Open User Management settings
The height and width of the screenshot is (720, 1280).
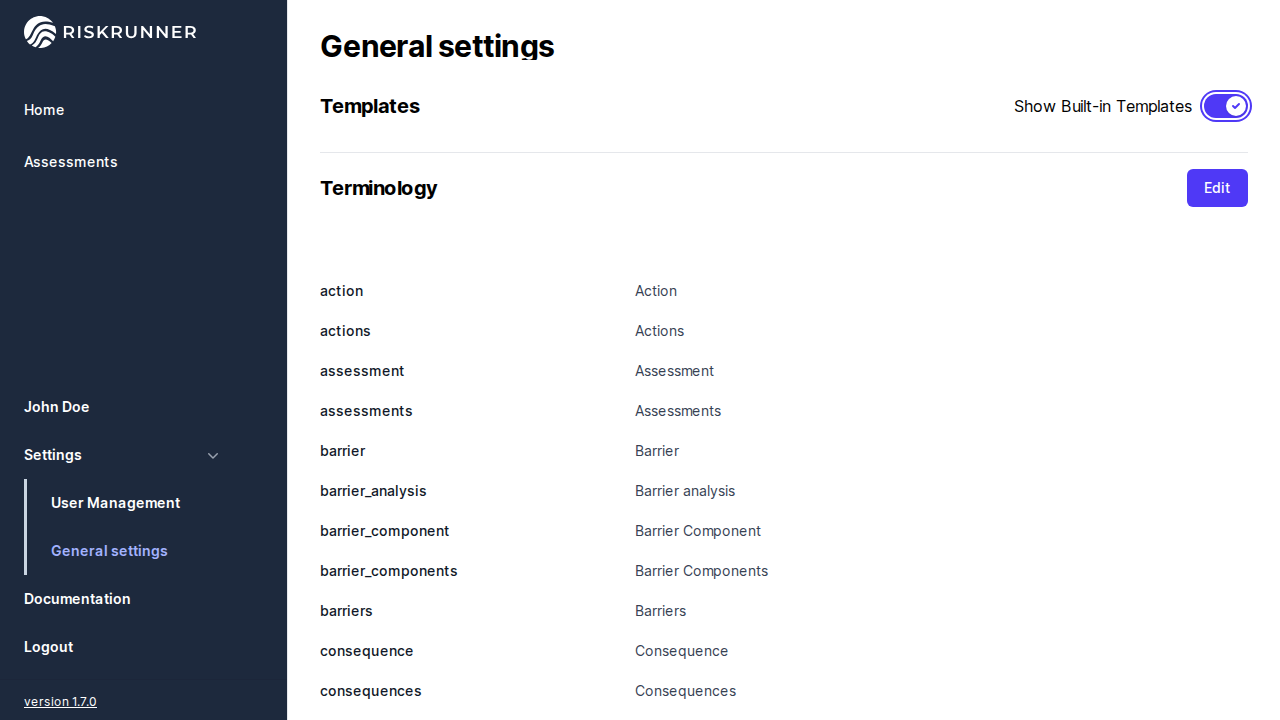pos(116,503)
